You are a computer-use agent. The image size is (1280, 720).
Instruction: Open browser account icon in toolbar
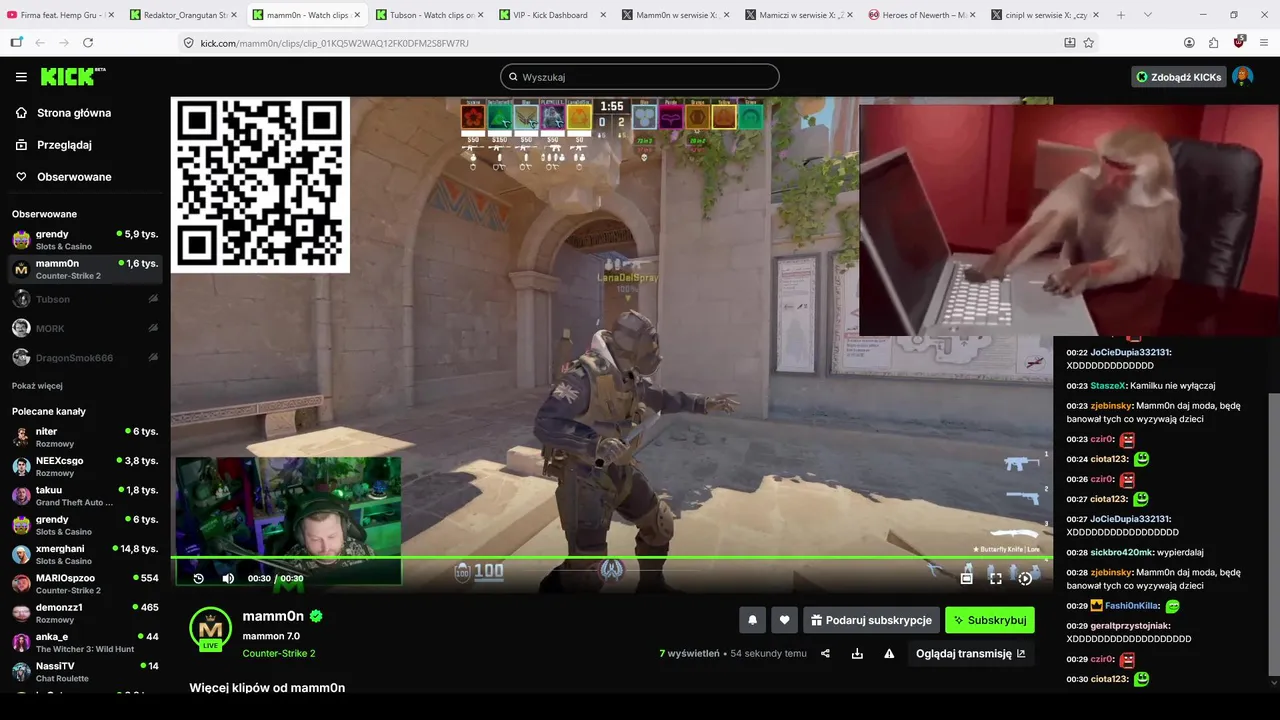[1189, 43]
